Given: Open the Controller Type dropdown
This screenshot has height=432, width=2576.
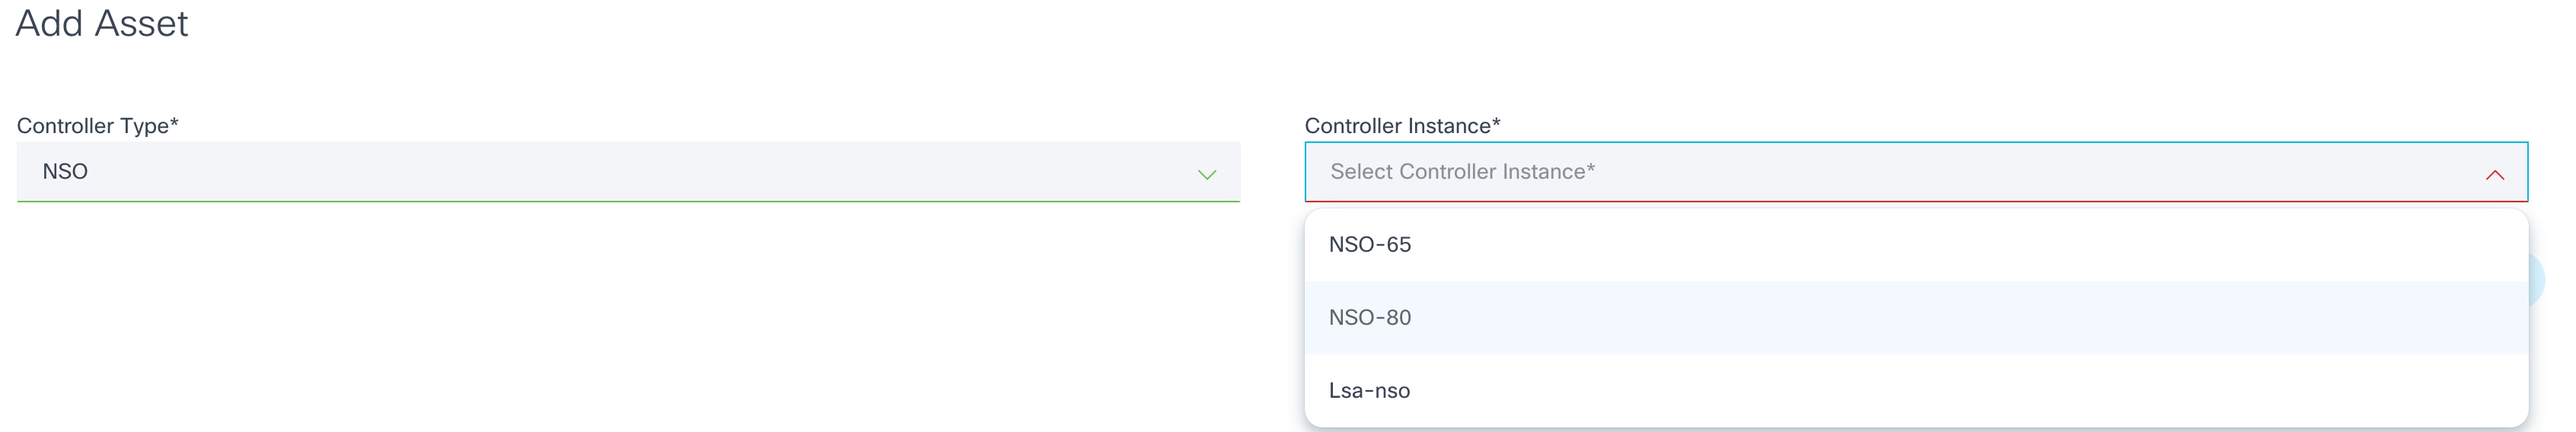Looking at the screenshot, I should coord(628,172).
